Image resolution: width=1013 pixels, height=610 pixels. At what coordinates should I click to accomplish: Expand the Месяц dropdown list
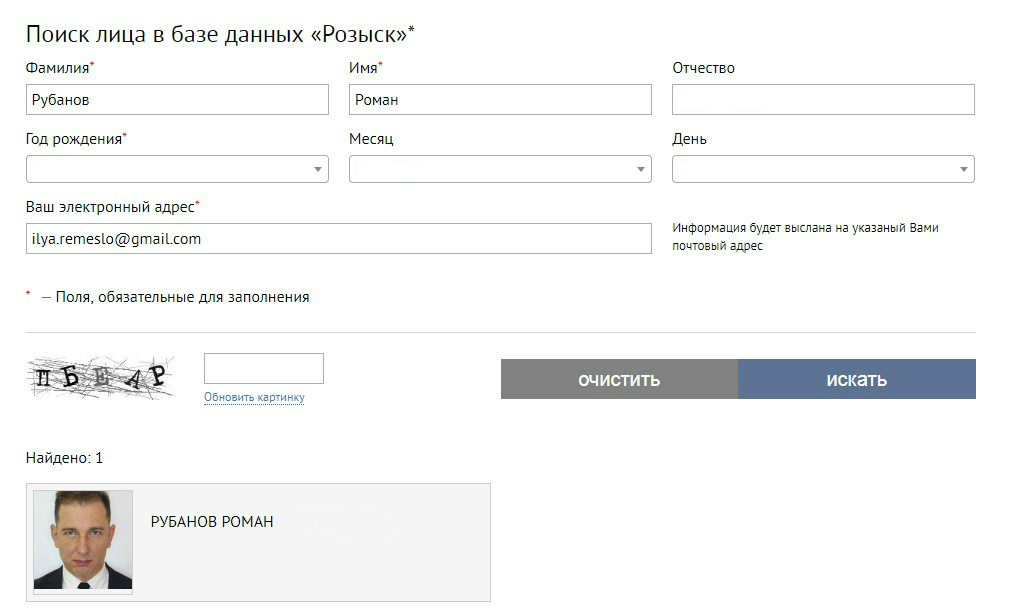coord(500,169)
